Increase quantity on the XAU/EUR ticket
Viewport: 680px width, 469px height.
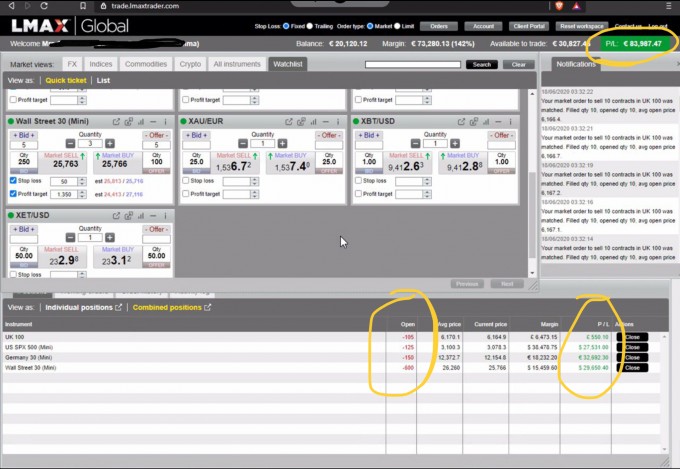(282, 144)
